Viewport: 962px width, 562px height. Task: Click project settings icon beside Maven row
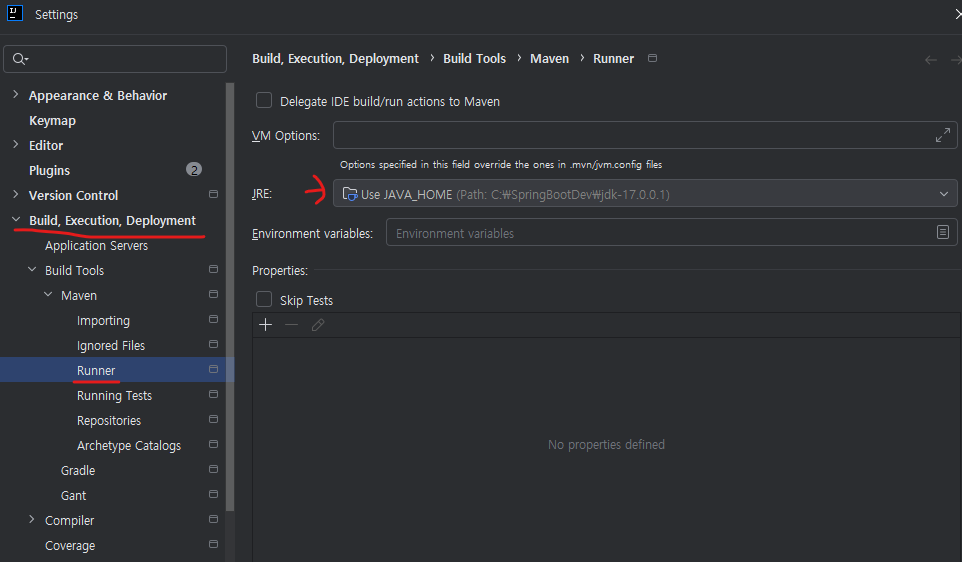(214, 294)
